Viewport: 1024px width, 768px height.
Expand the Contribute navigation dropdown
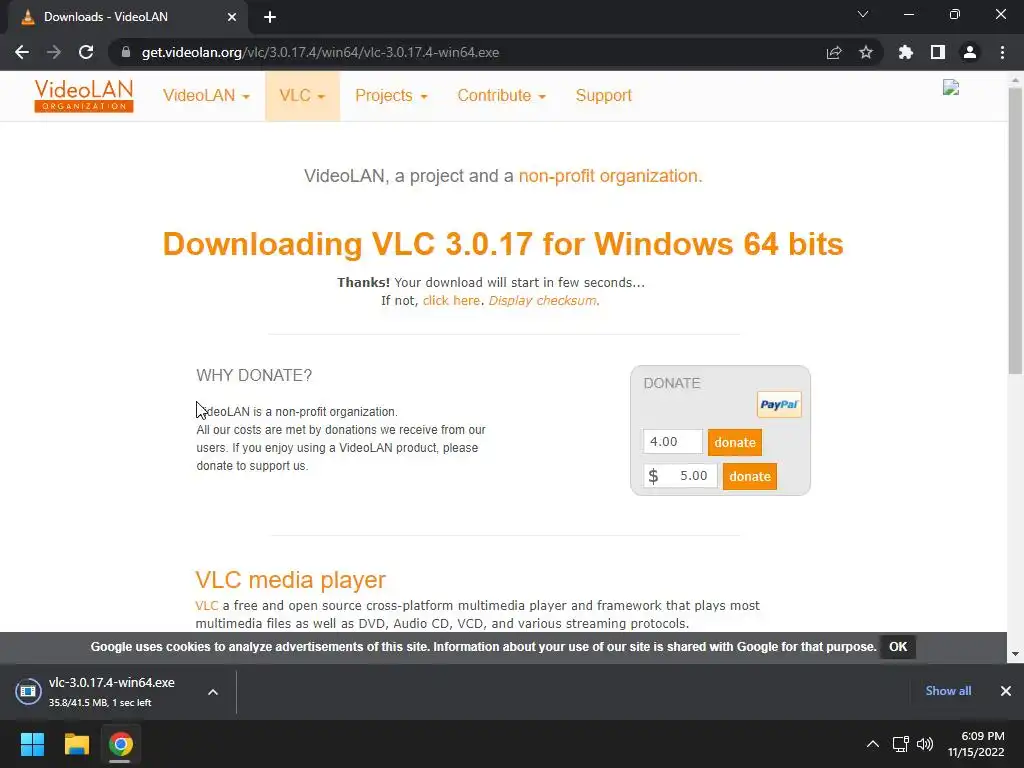pos(502,96)
